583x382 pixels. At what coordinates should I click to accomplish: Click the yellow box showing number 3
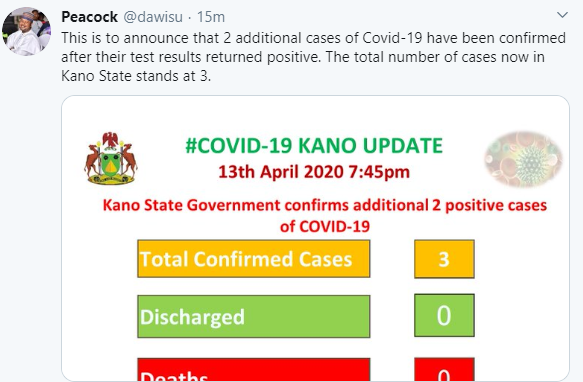[444, 259]
